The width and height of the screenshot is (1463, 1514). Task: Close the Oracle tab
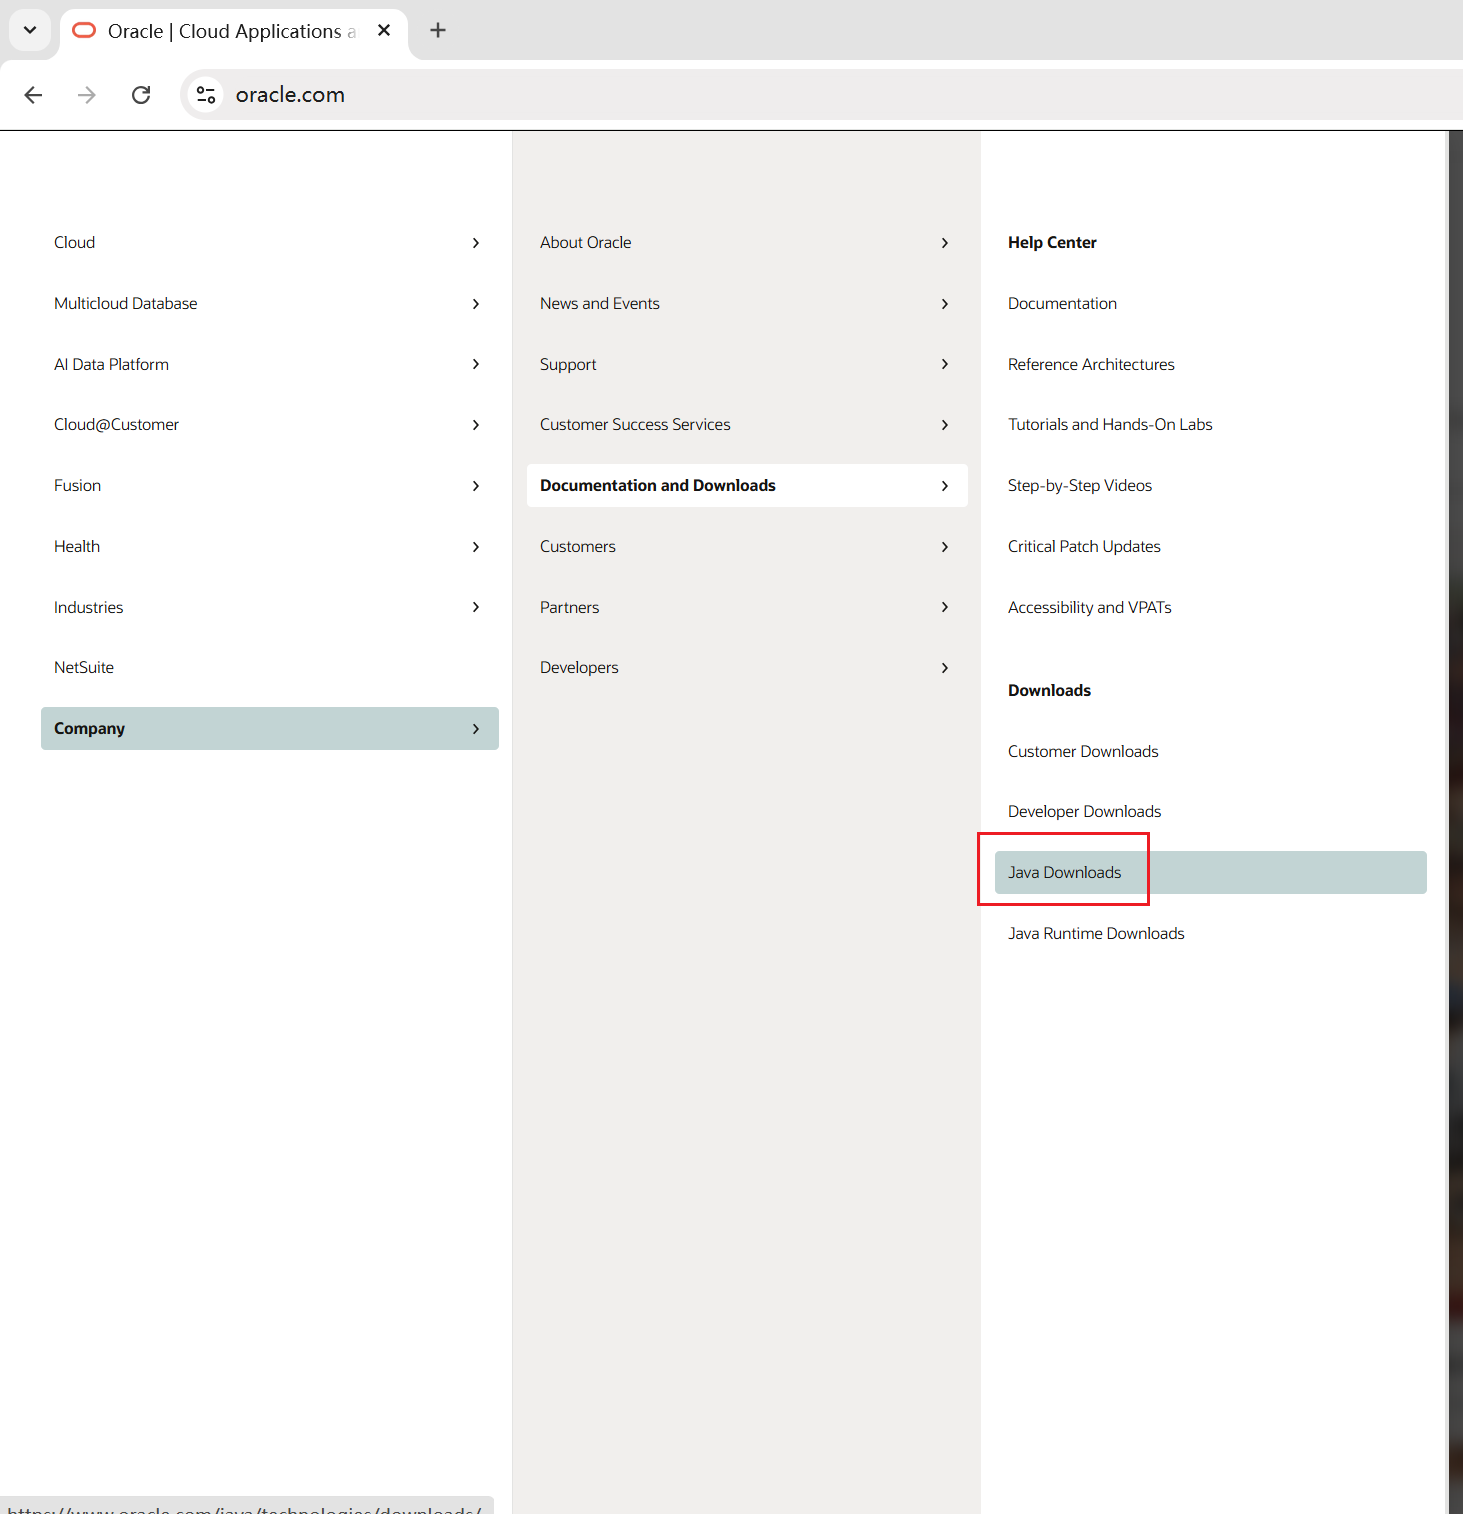pos(384,30)
